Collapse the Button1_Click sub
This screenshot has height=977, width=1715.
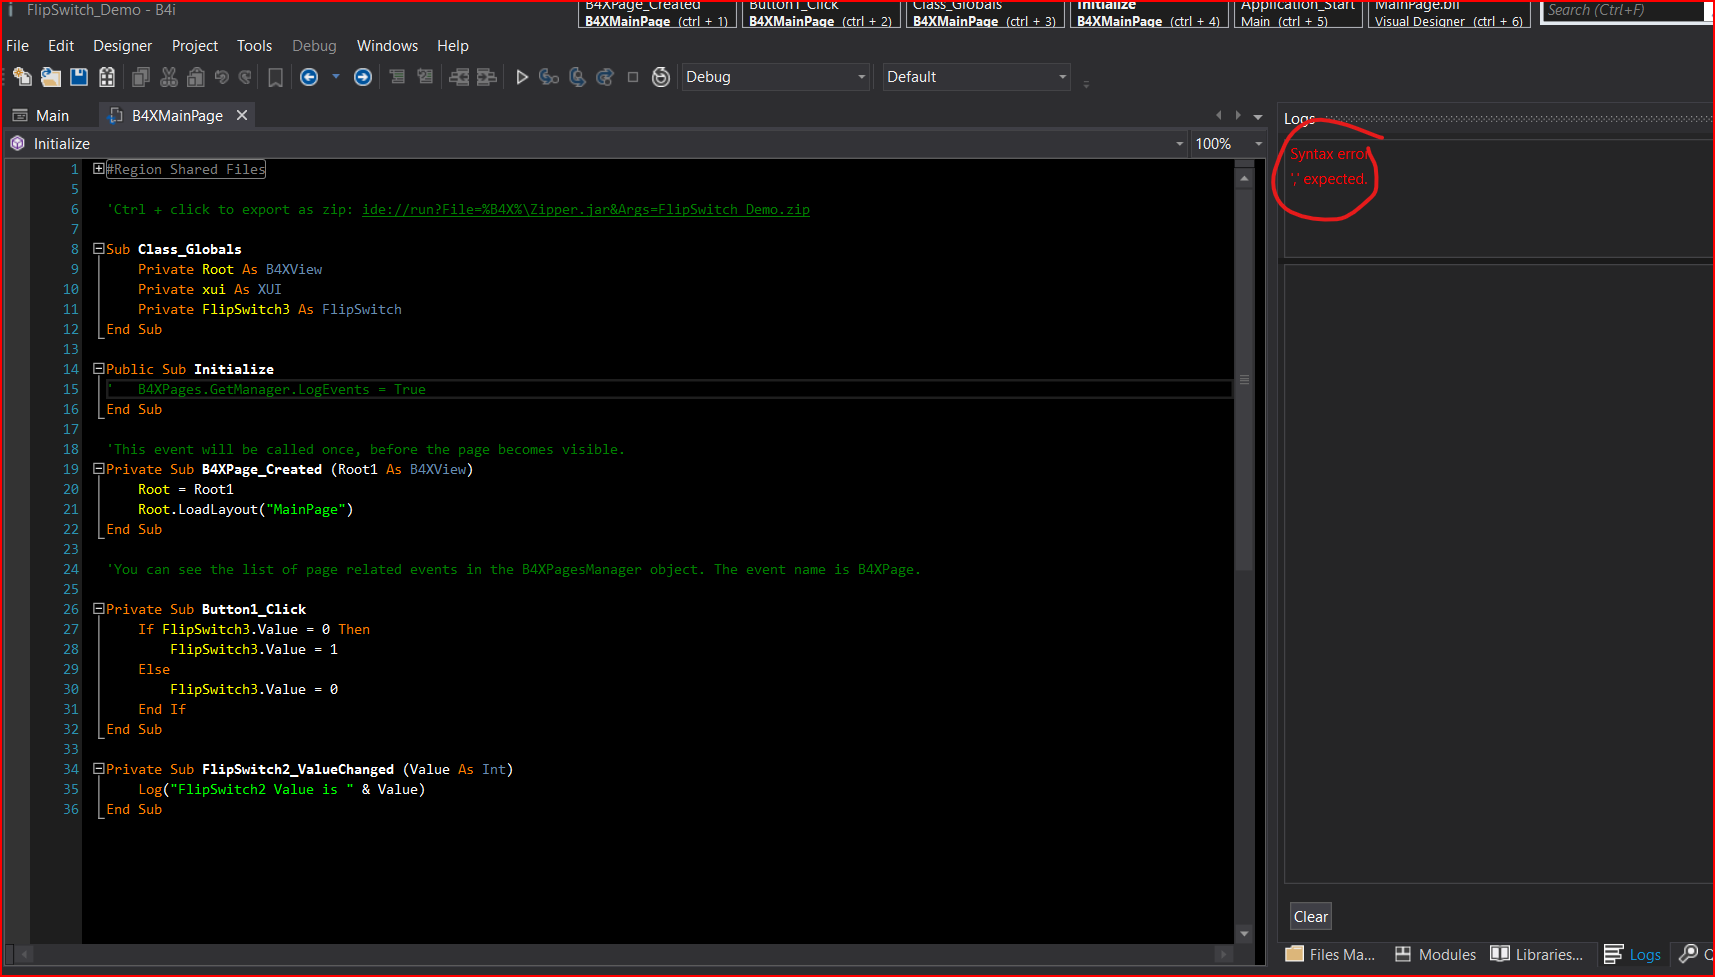click(x=99, y=609)
